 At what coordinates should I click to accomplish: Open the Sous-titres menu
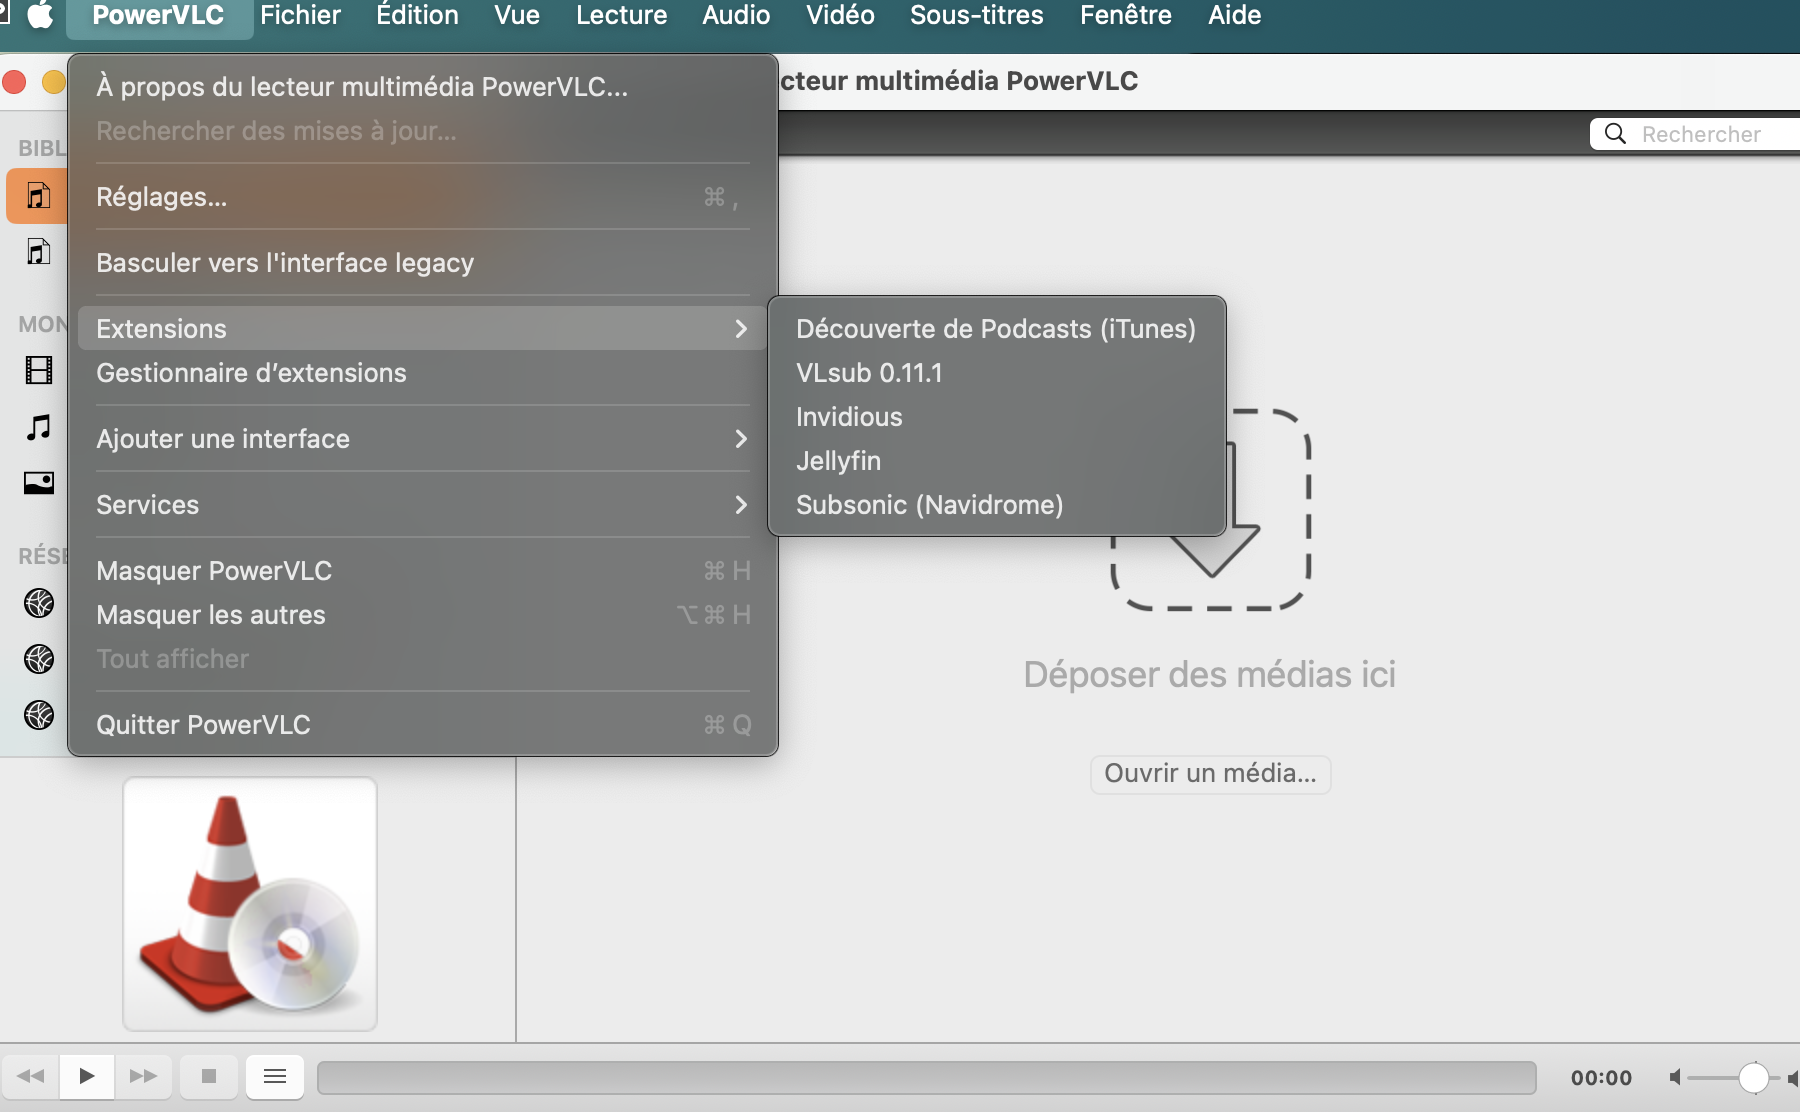click(x=977, y=15)
